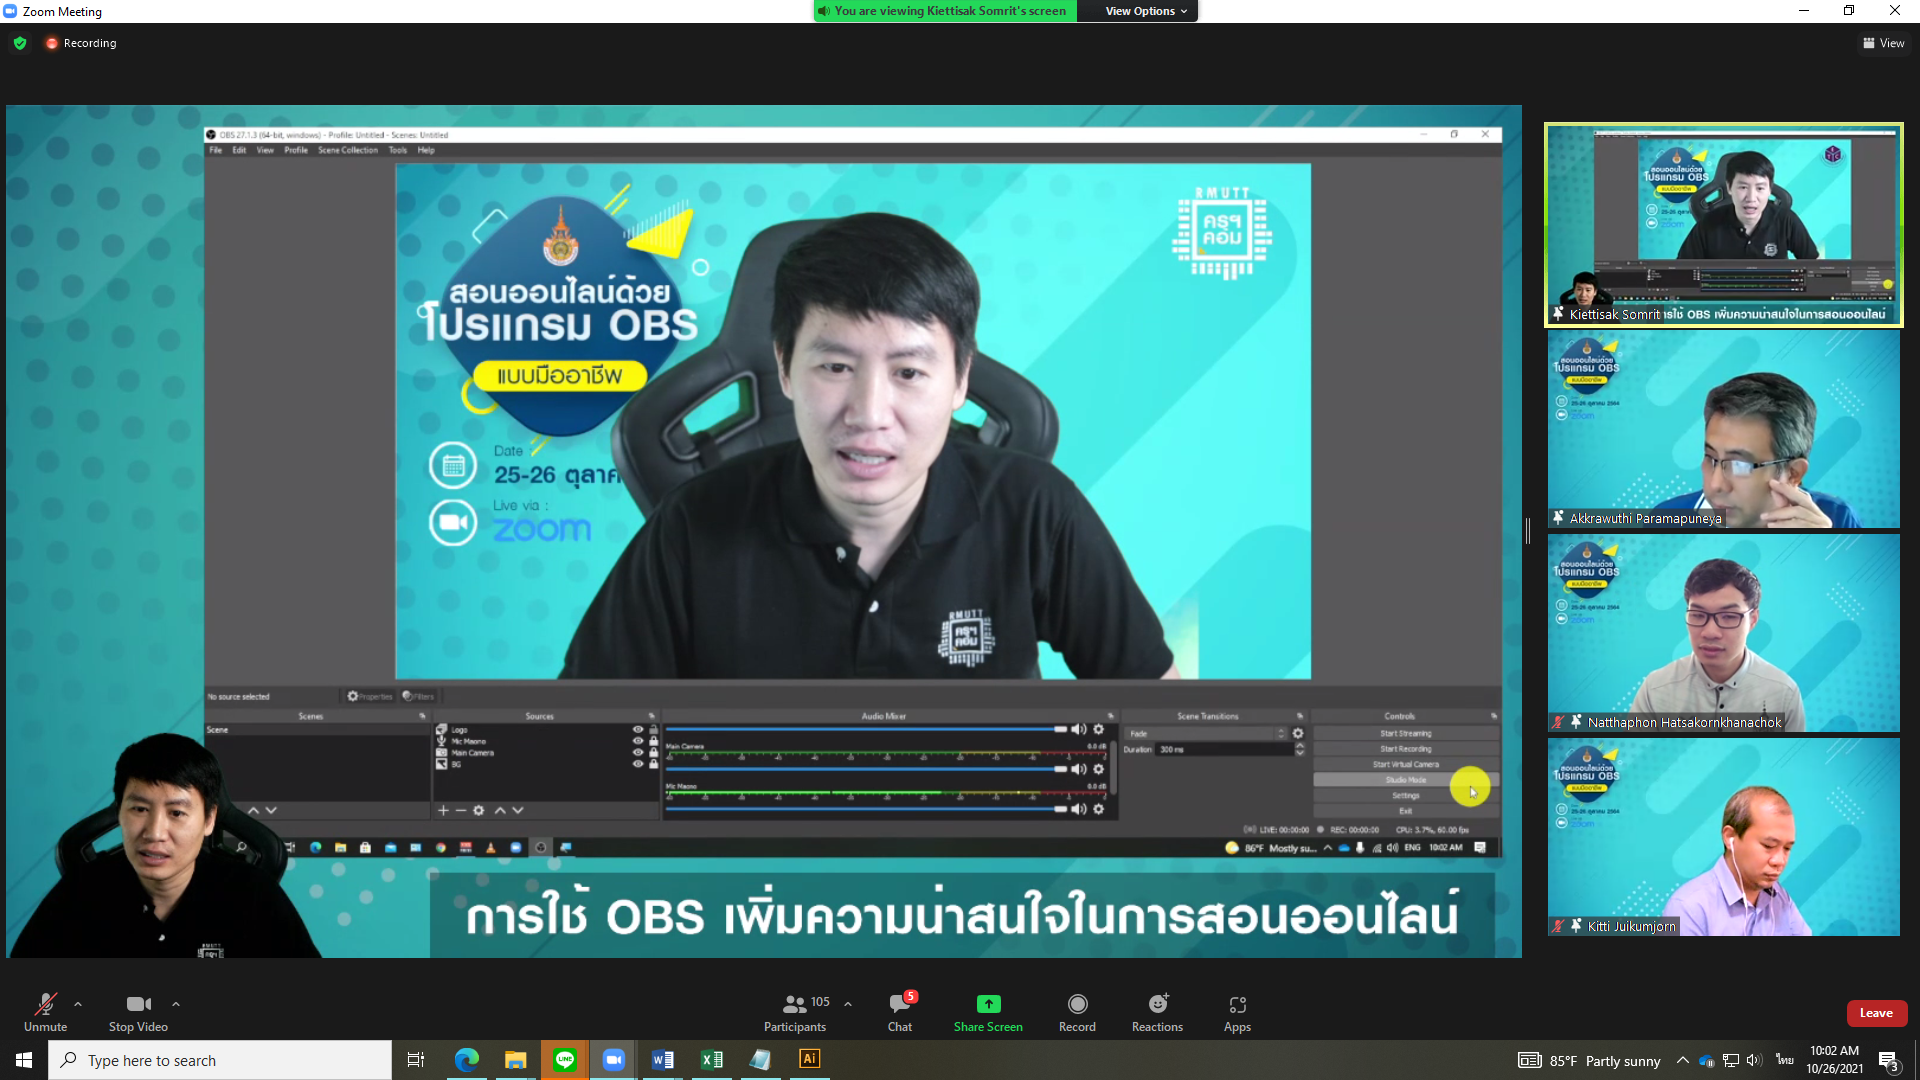This screenshot has height=1080, width=1920.
Task: Mute Main Camera audio in OBS mixer
Action: [x=1079, y=769]
